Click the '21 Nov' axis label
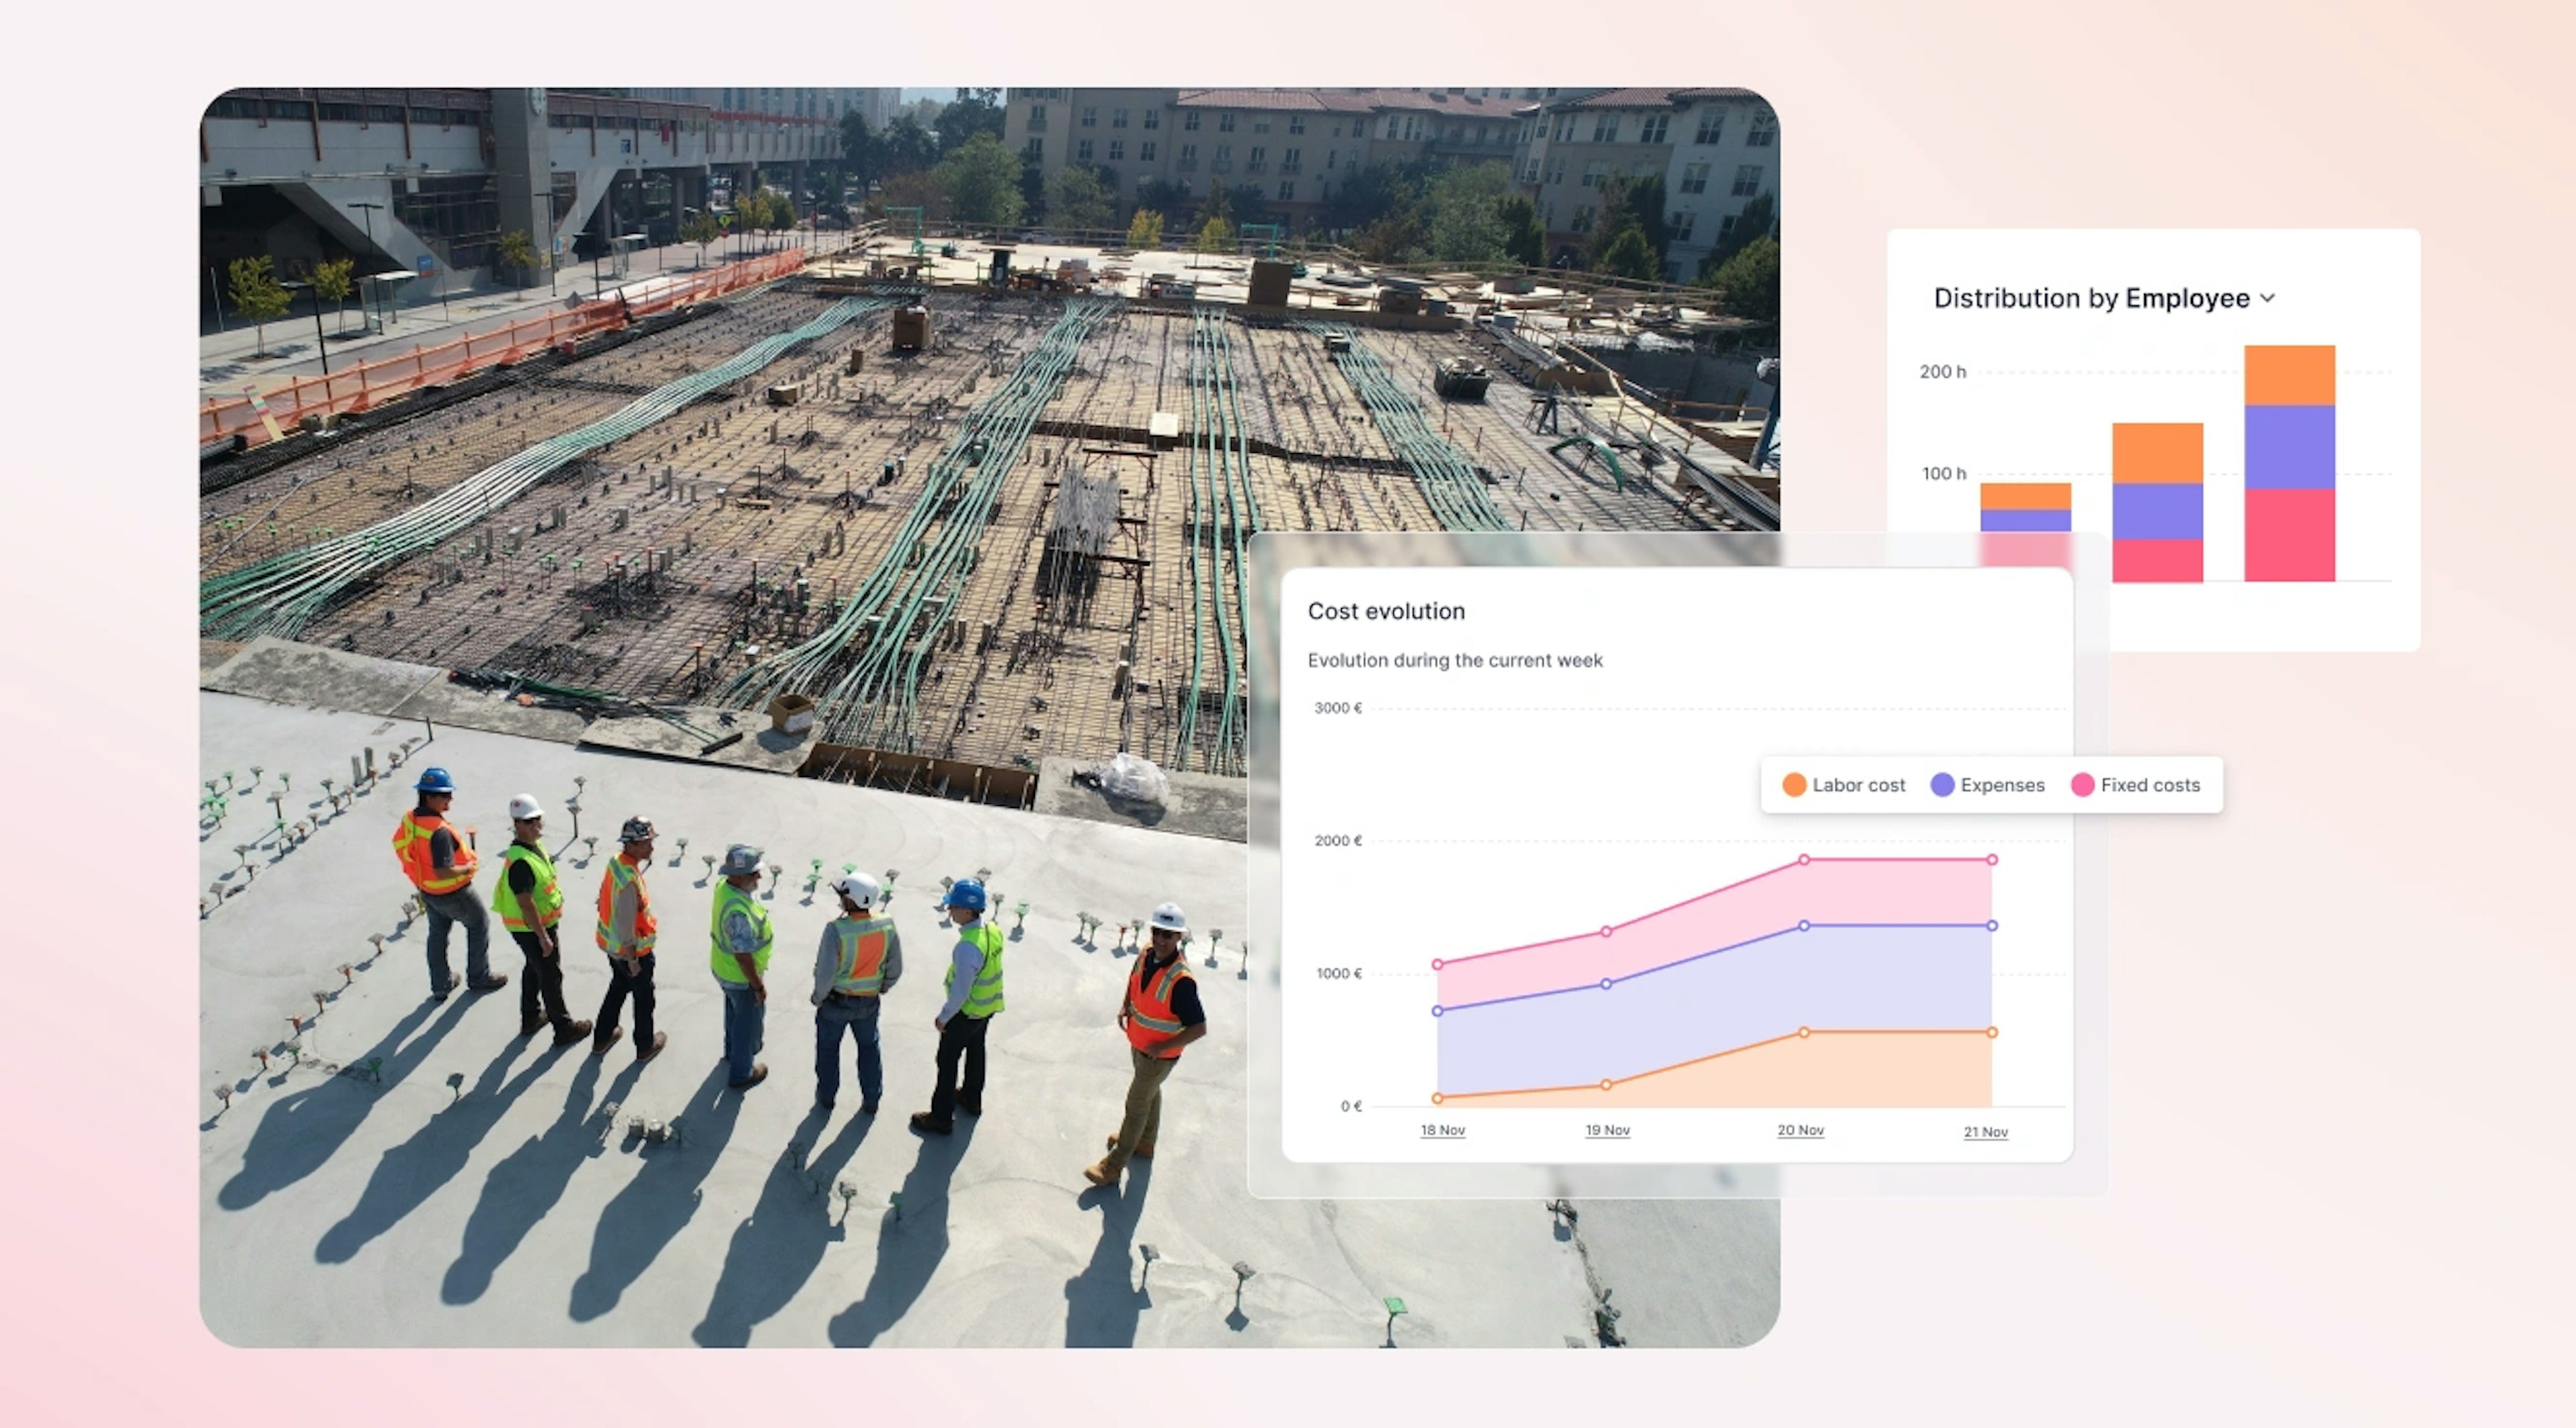Viewport: 2576px width, 1428px height. point(1985,1132)
